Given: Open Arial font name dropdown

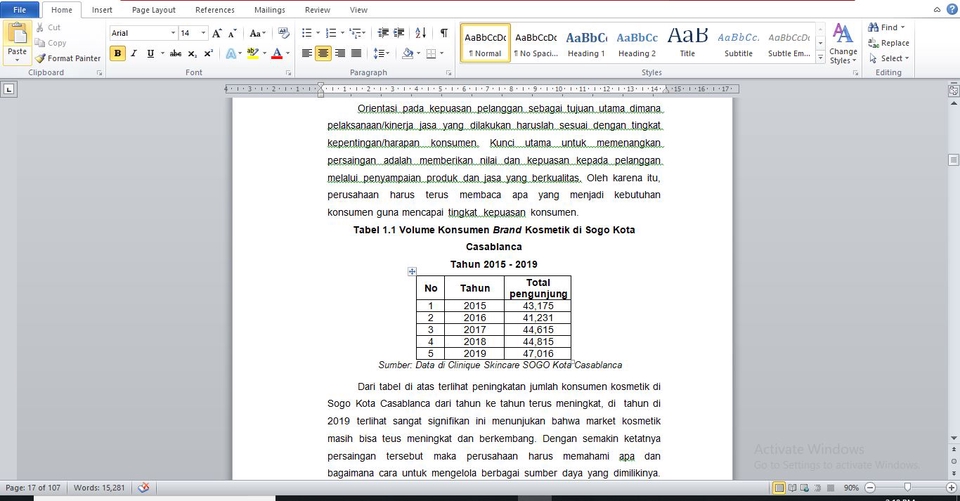Looking at the screenshot, I should pos(173,33).
